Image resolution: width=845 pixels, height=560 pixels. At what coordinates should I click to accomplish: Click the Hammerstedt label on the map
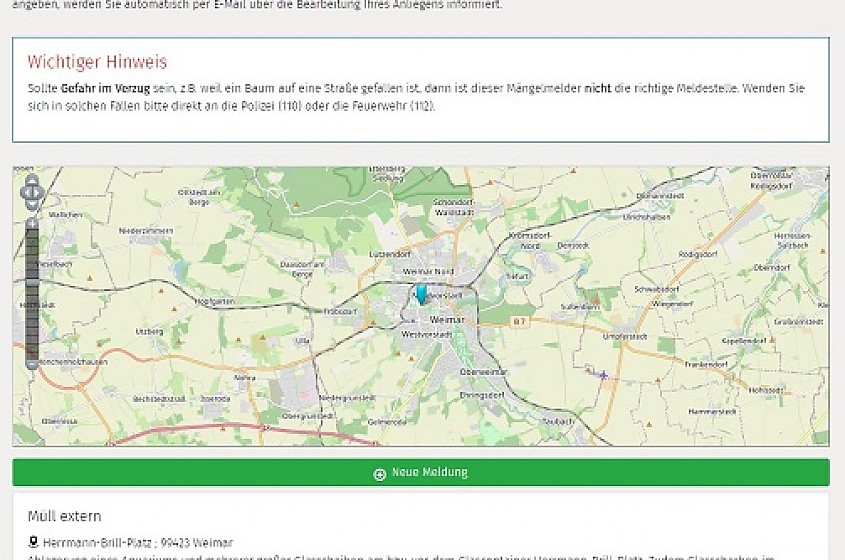(x=713, y=411)
